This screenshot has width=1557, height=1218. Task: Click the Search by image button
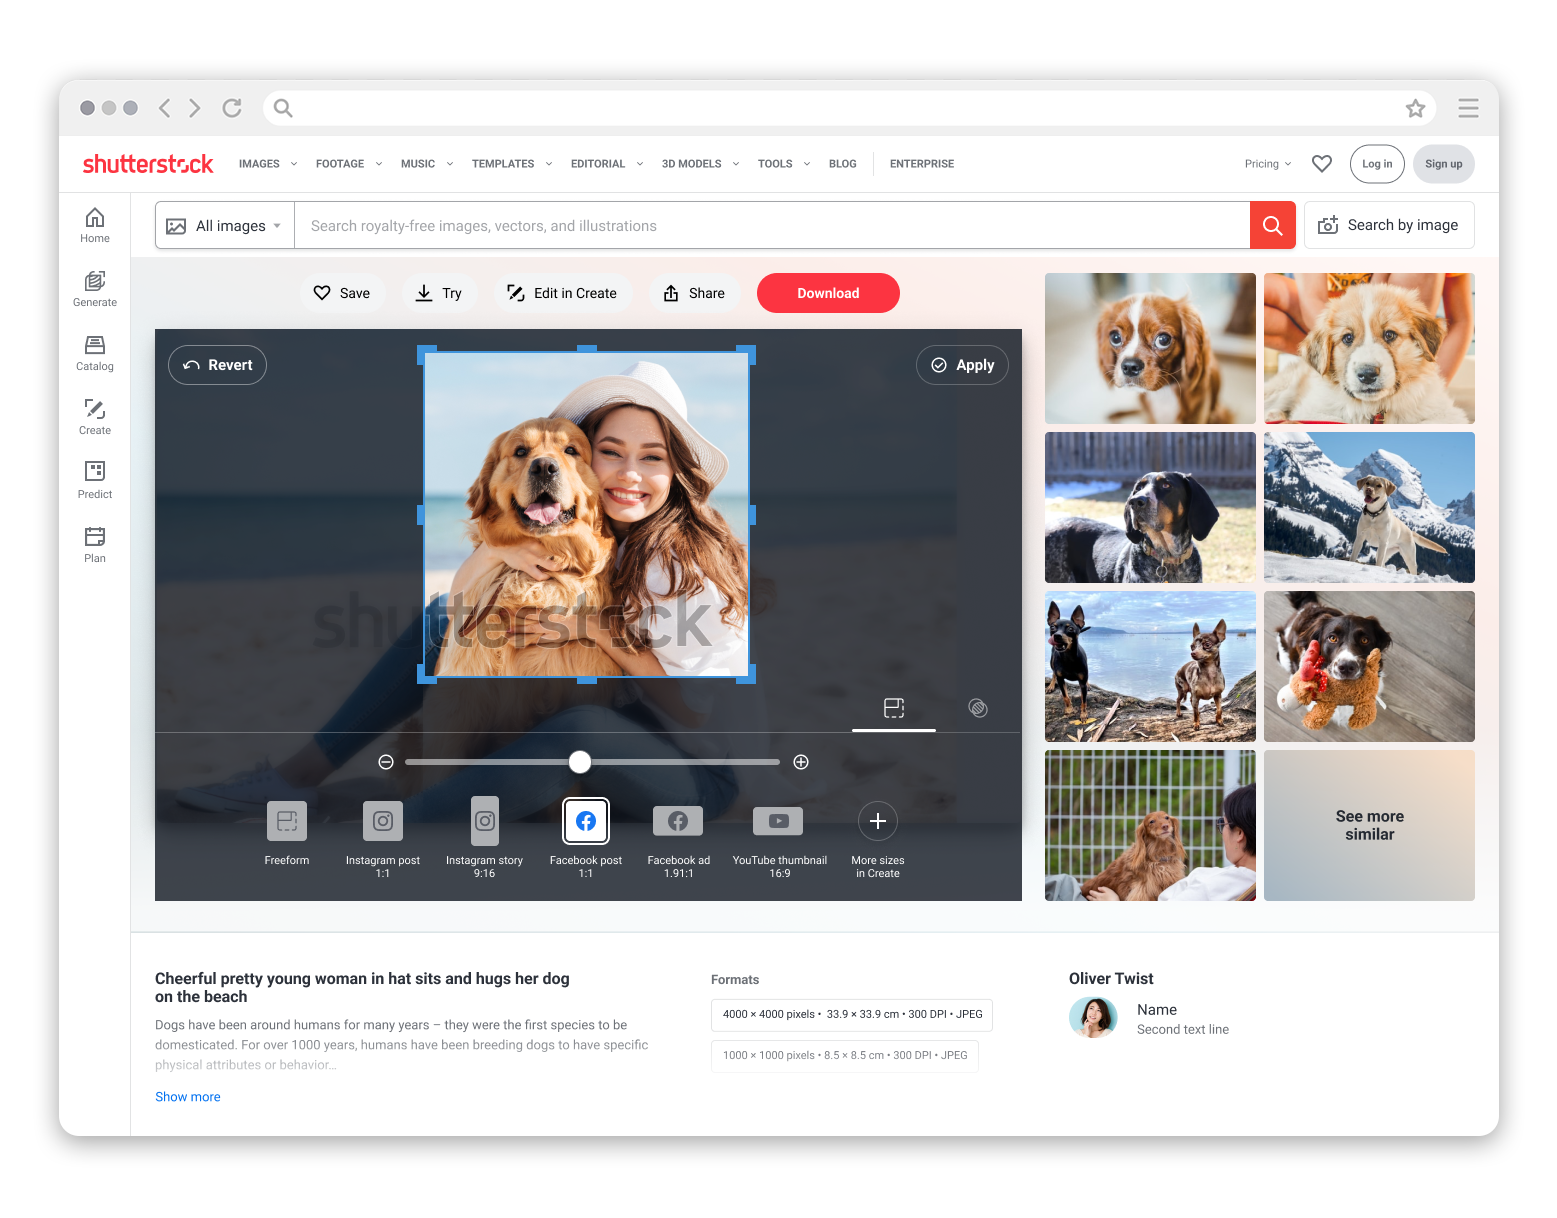click(x=1389, y=225)
